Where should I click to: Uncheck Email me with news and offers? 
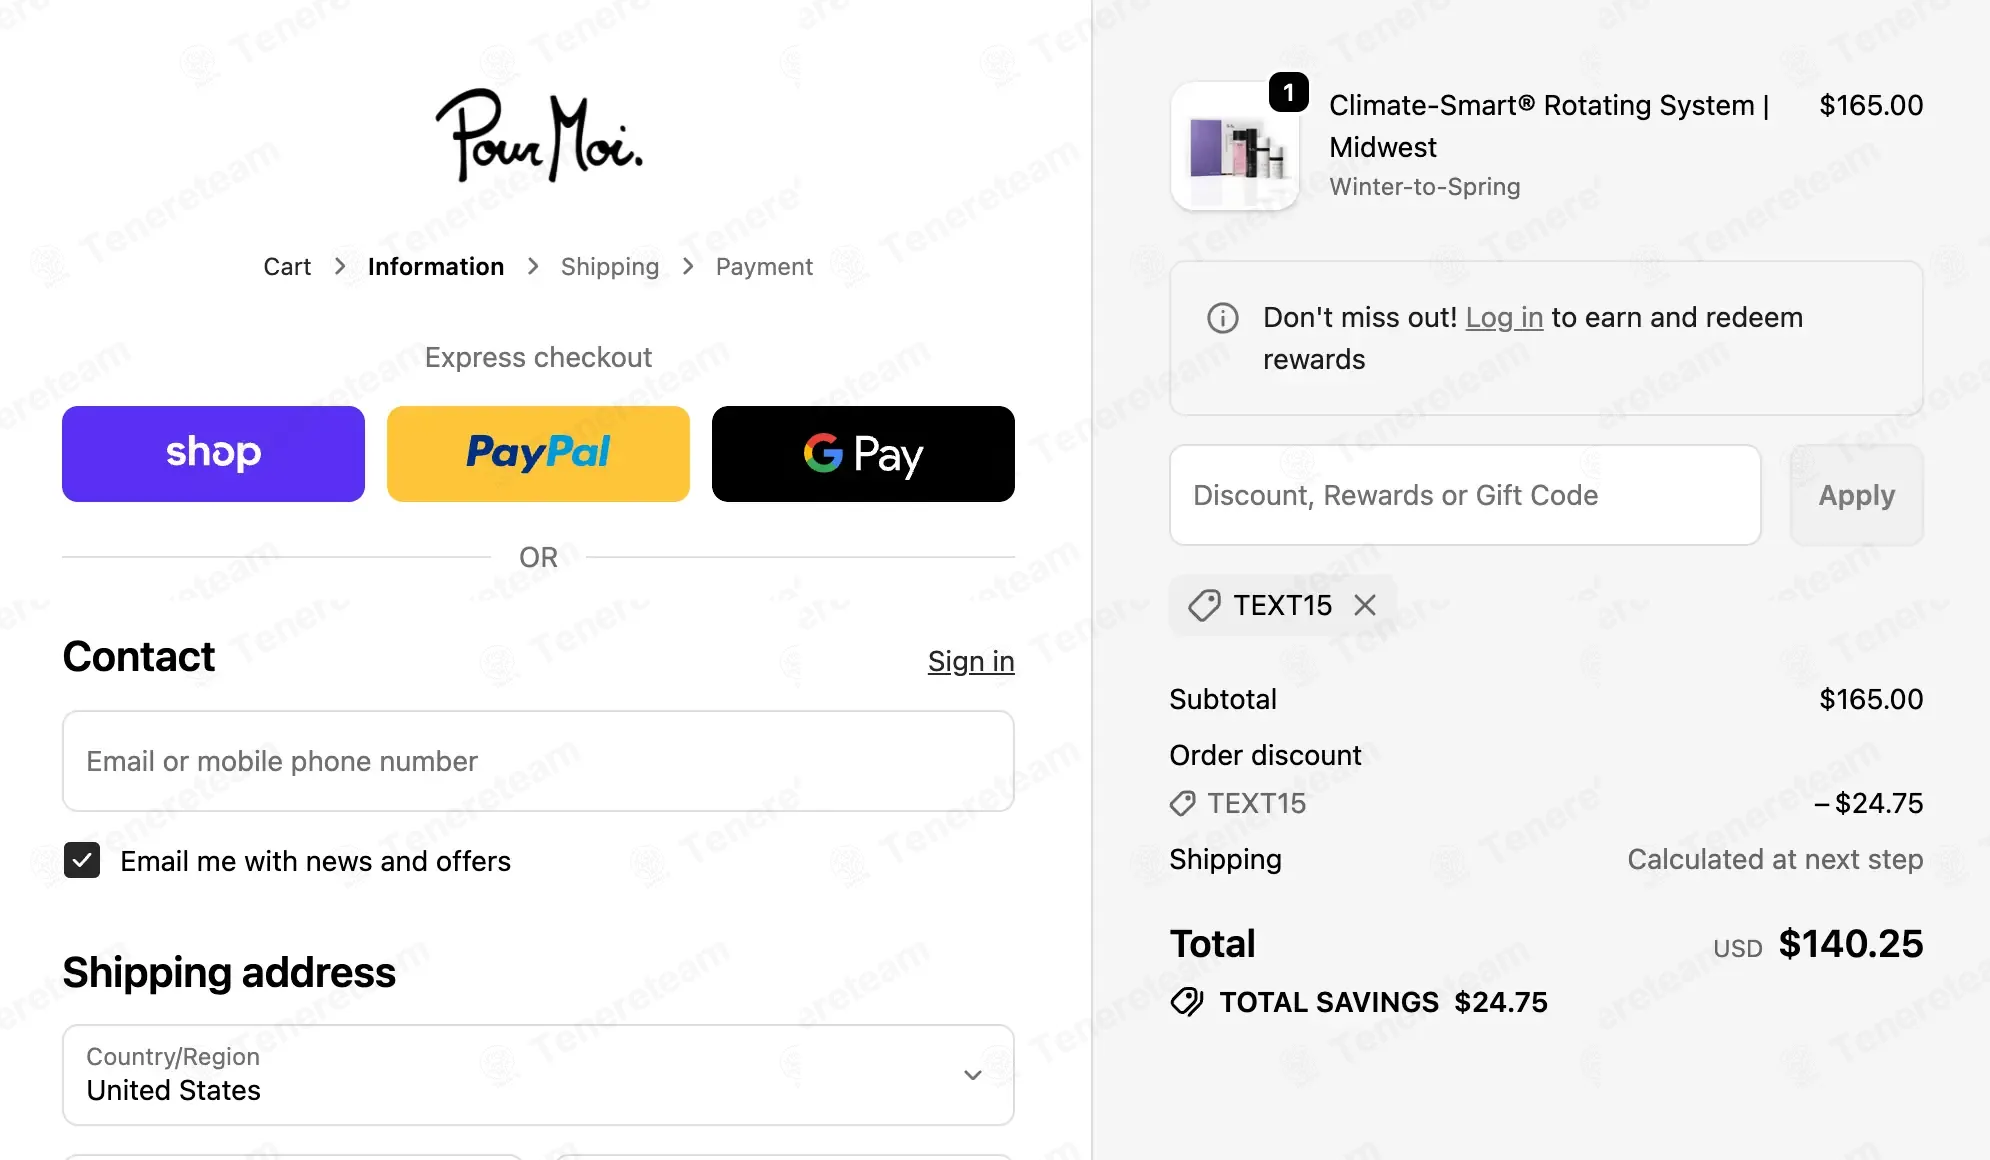pos(82,860)
